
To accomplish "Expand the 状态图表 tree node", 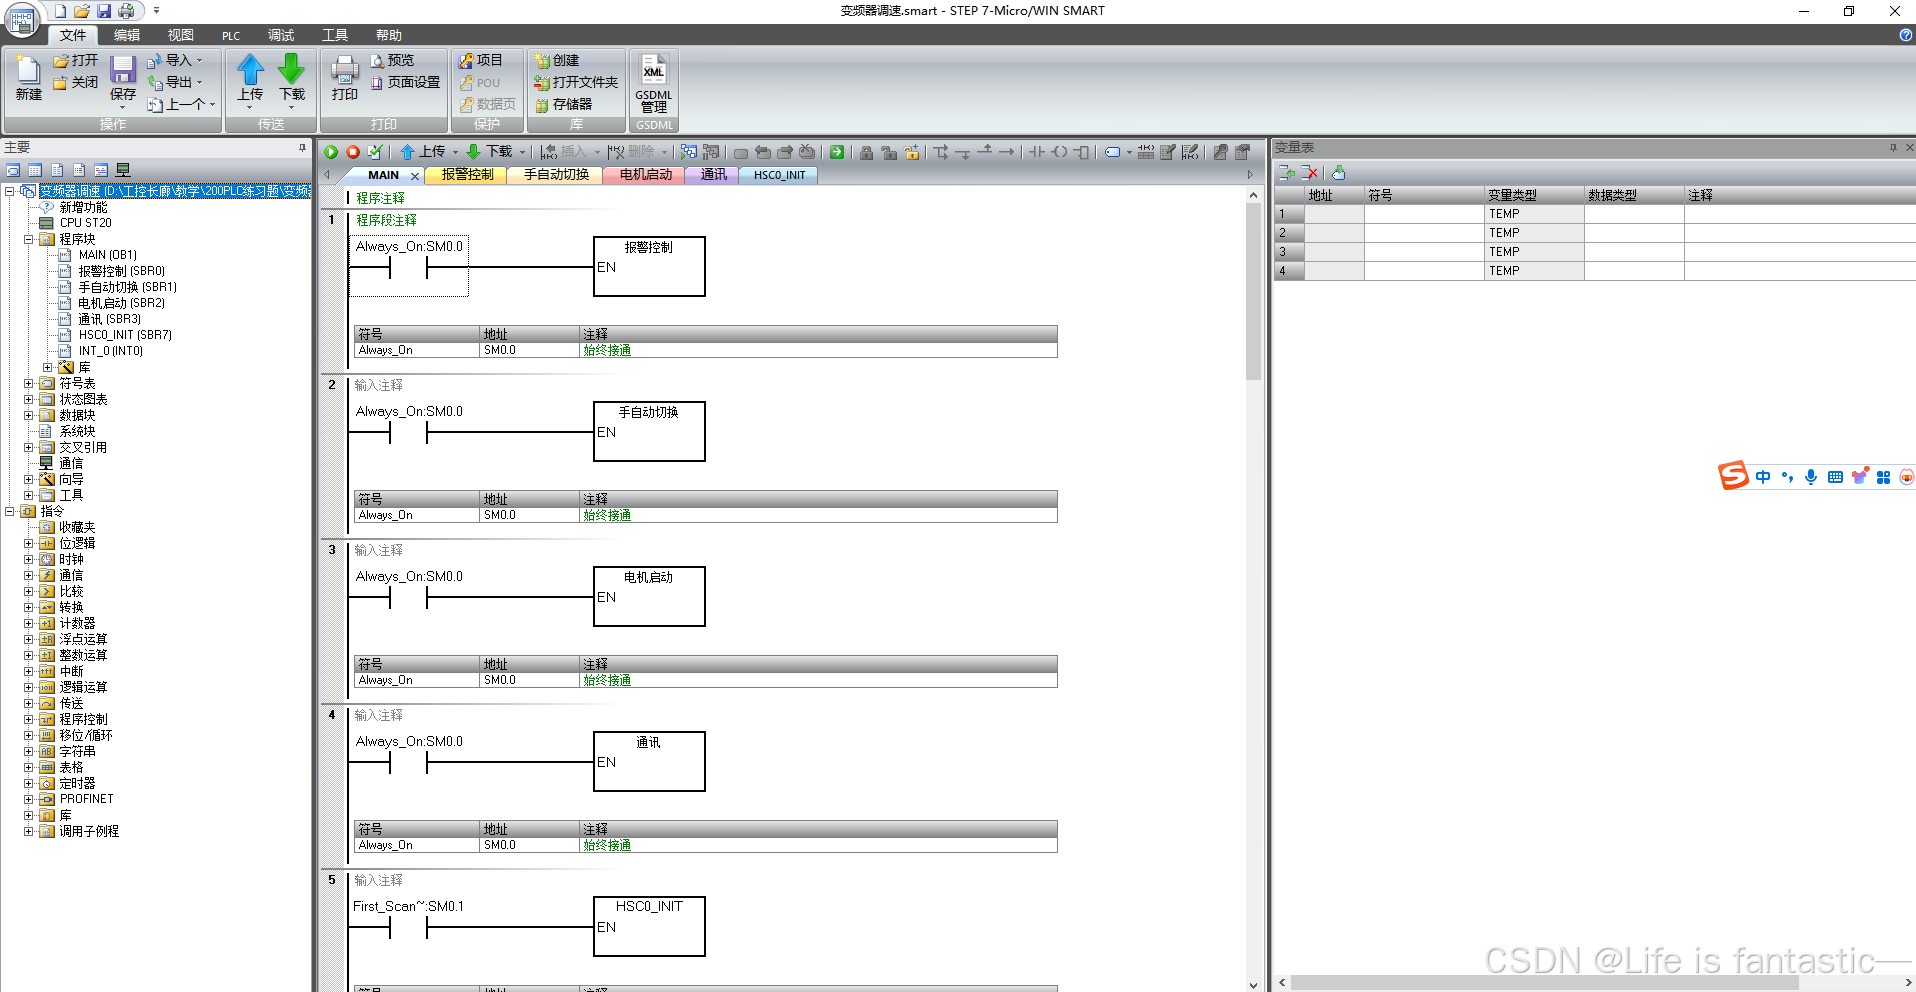I will [x=29, y=399].
